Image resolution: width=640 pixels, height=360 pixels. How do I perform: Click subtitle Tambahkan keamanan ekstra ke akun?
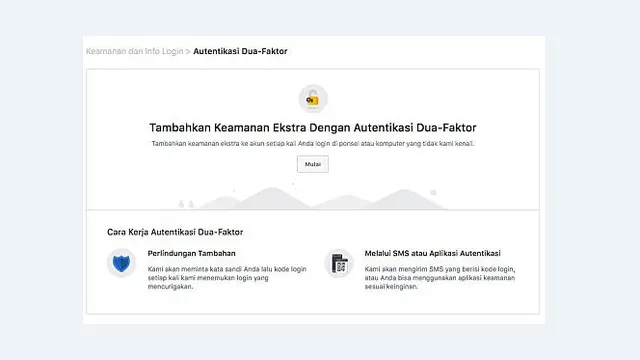(313, 144)
